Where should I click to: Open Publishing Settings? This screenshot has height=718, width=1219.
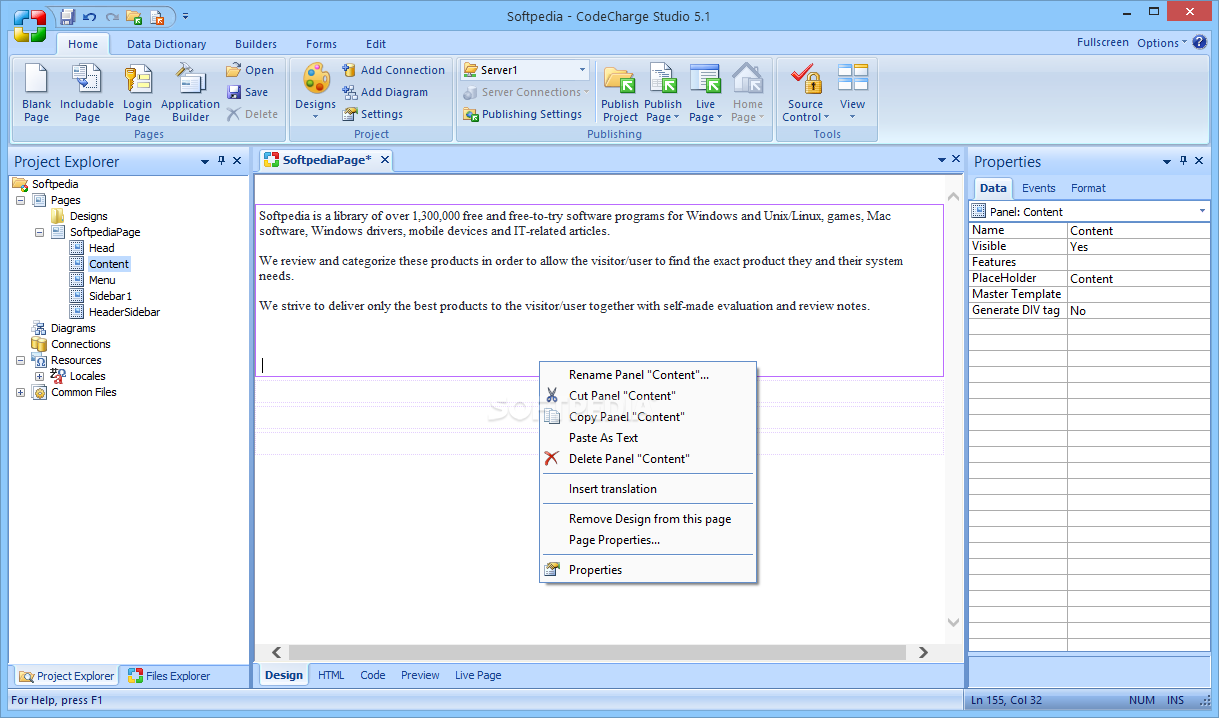pyautogui.click(x=523, y=114)
